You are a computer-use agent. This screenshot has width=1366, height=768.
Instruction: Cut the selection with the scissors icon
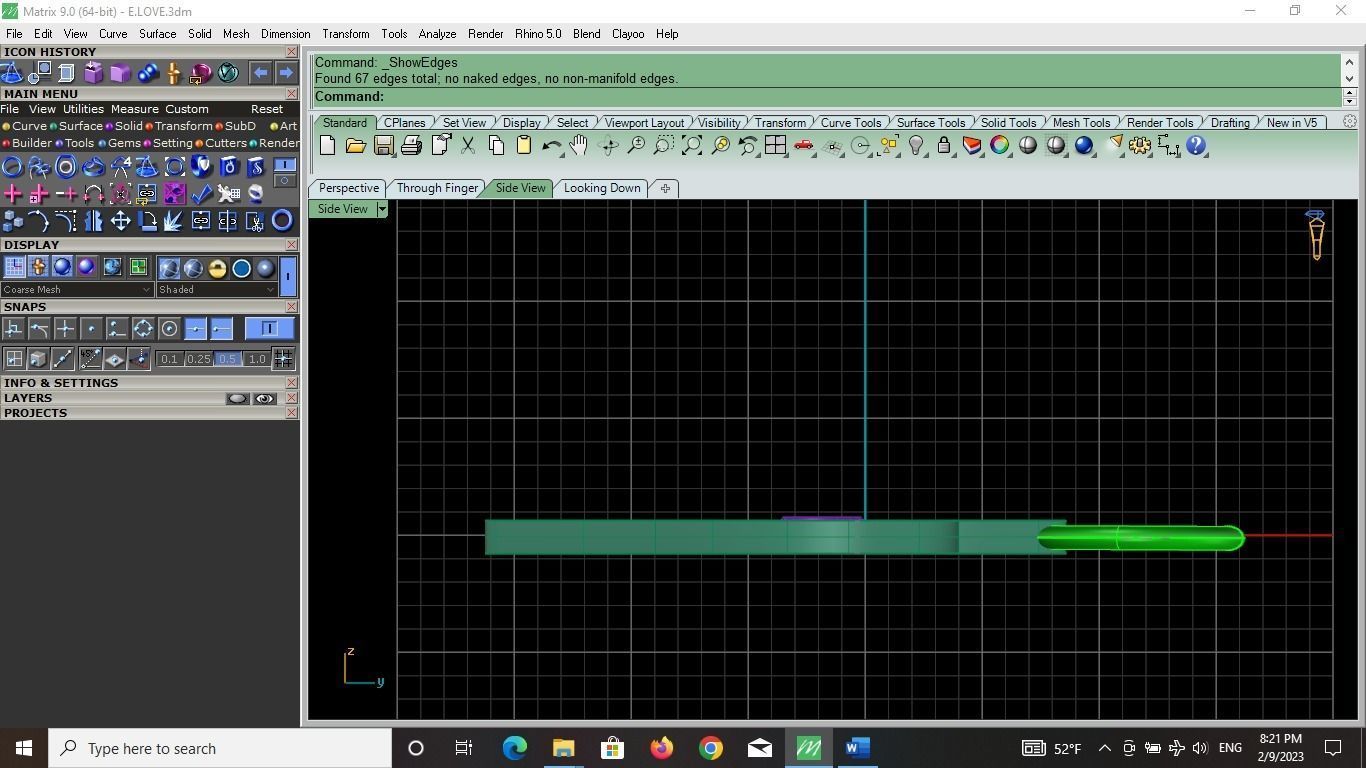coord(467,146)
